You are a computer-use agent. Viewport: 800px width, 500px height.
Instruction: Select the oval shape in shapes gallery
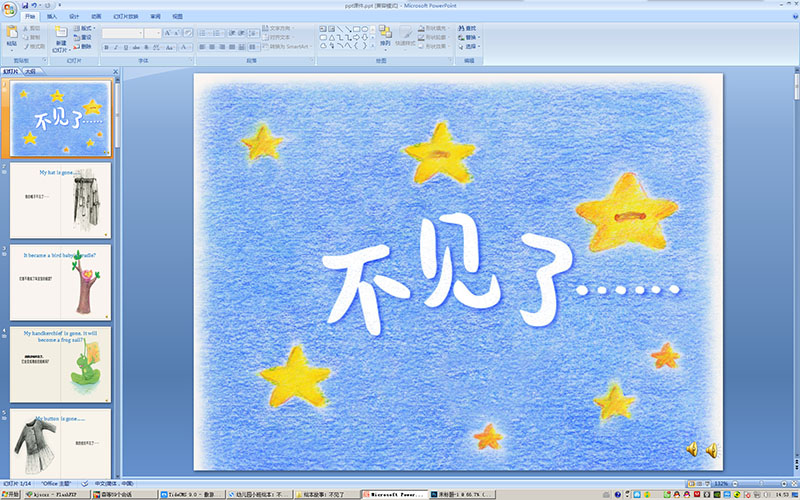click(x=365, y=29)
